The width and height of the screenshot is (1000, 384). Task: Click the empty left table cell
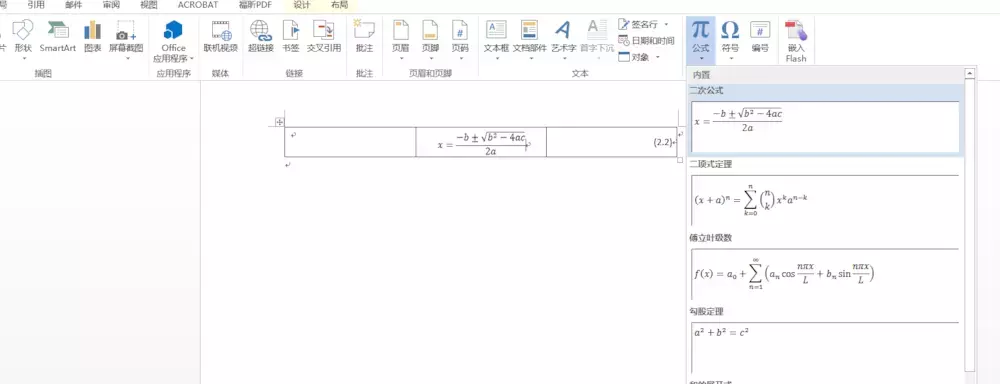(x=350, y=142)
